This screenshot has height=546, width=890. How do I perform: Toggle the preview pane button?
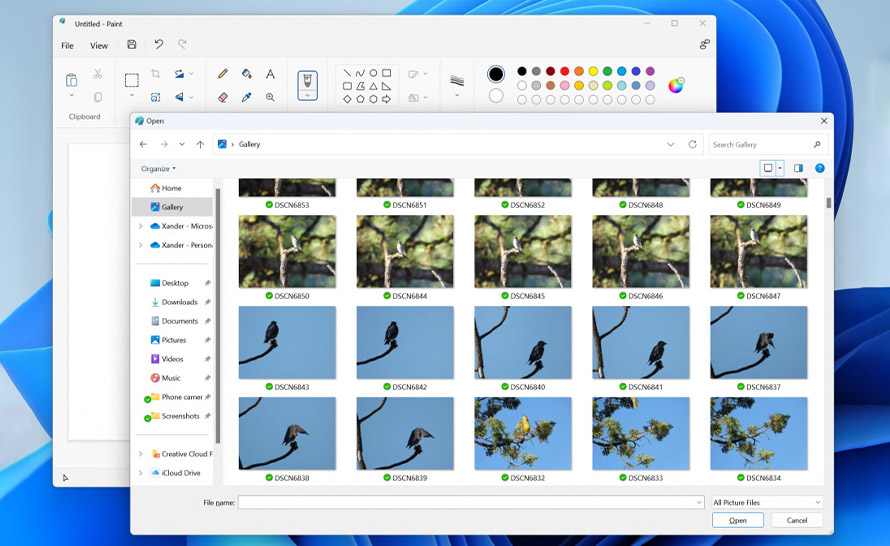(799, 168)
